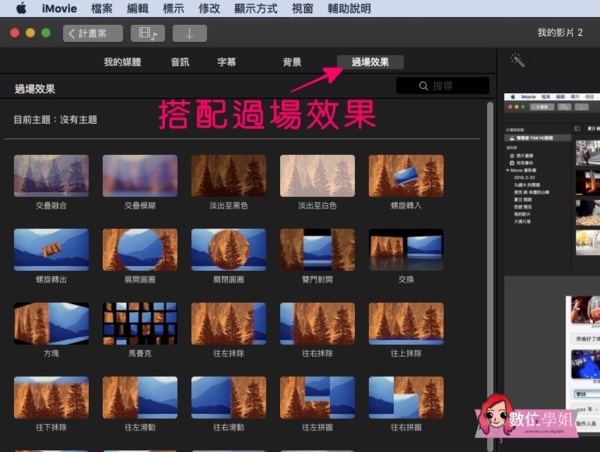Select the 字幕 tab
600x452 pixels.
[227, 62]
